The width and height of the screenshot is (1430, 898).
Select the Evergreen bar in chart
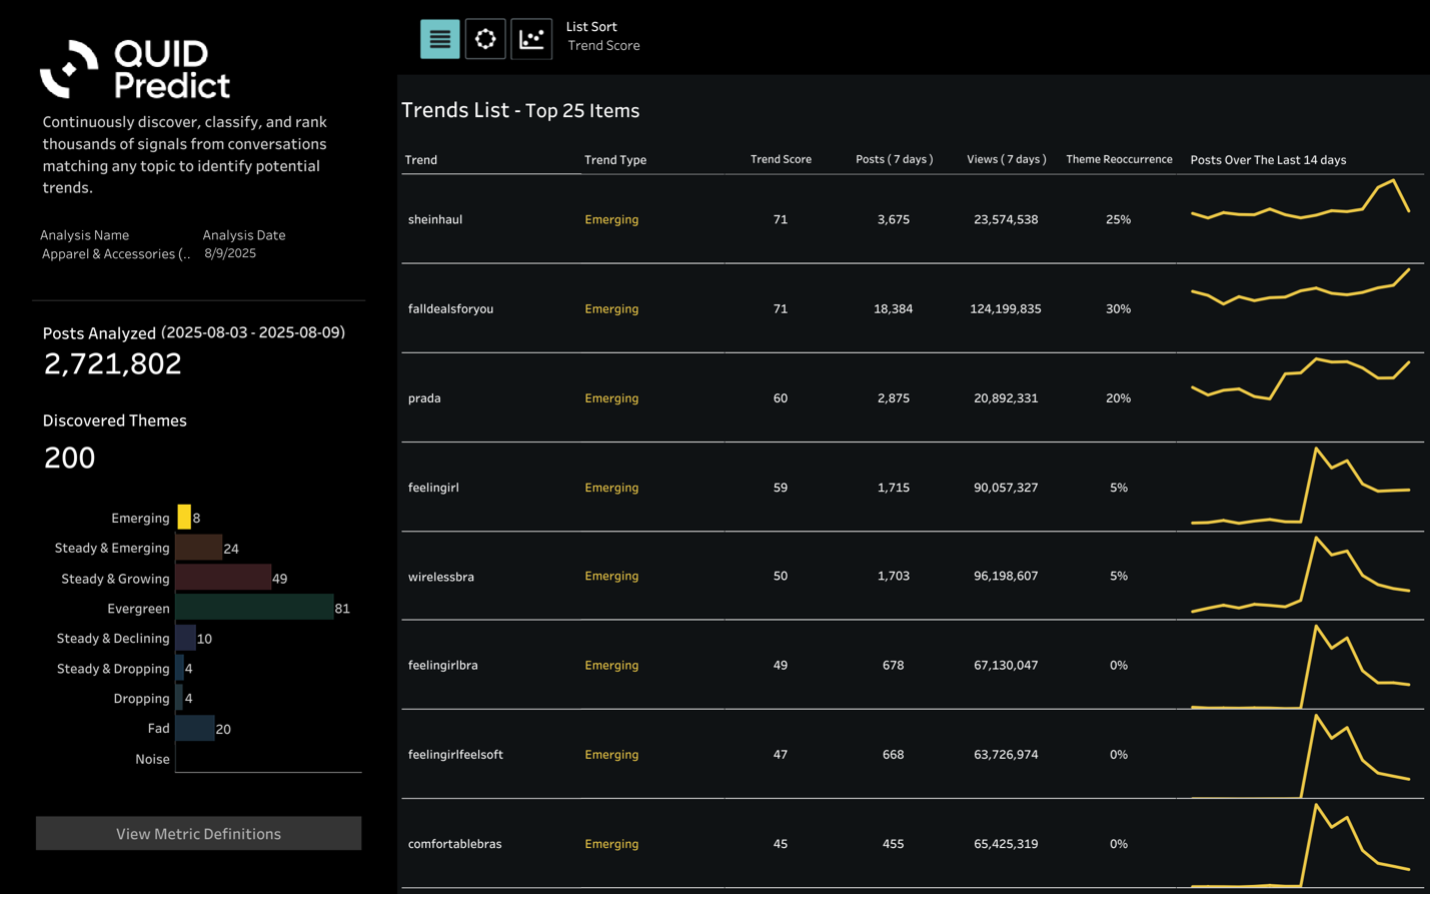coord(255,607)
